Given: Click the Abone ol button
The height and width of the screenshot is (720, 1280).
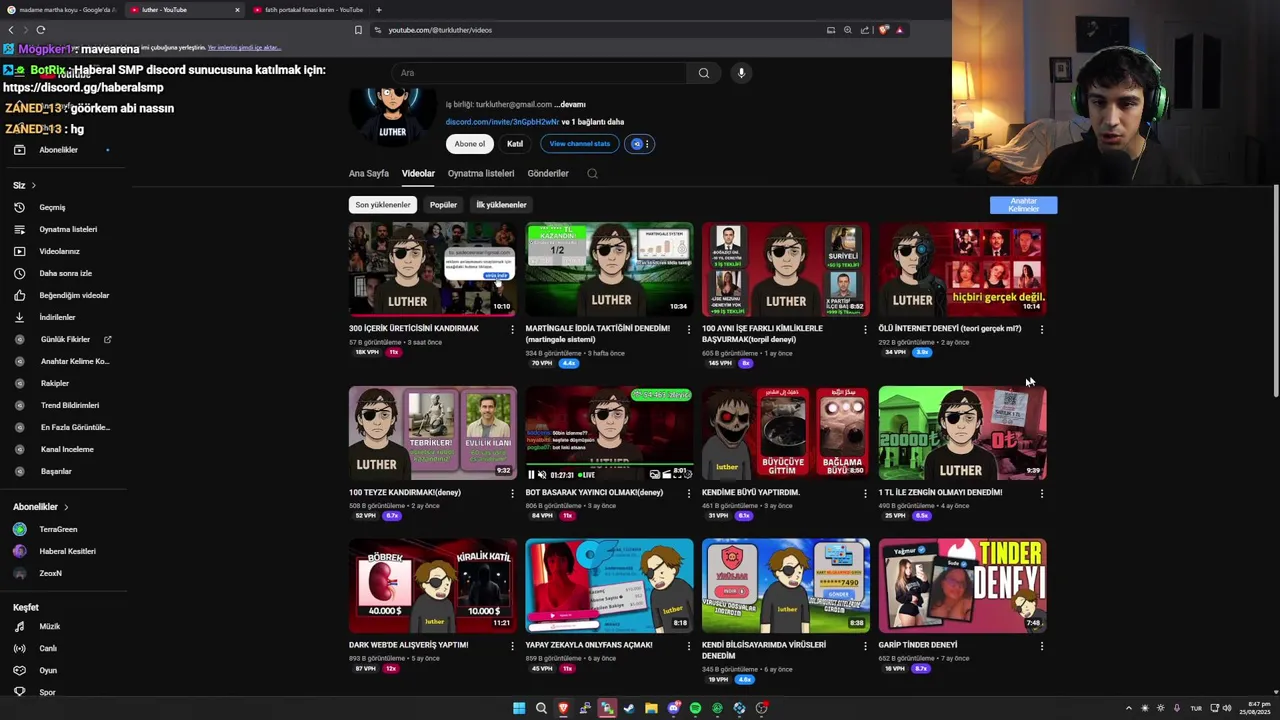Looking at the screenshot, I should click(x=470, y=144).
